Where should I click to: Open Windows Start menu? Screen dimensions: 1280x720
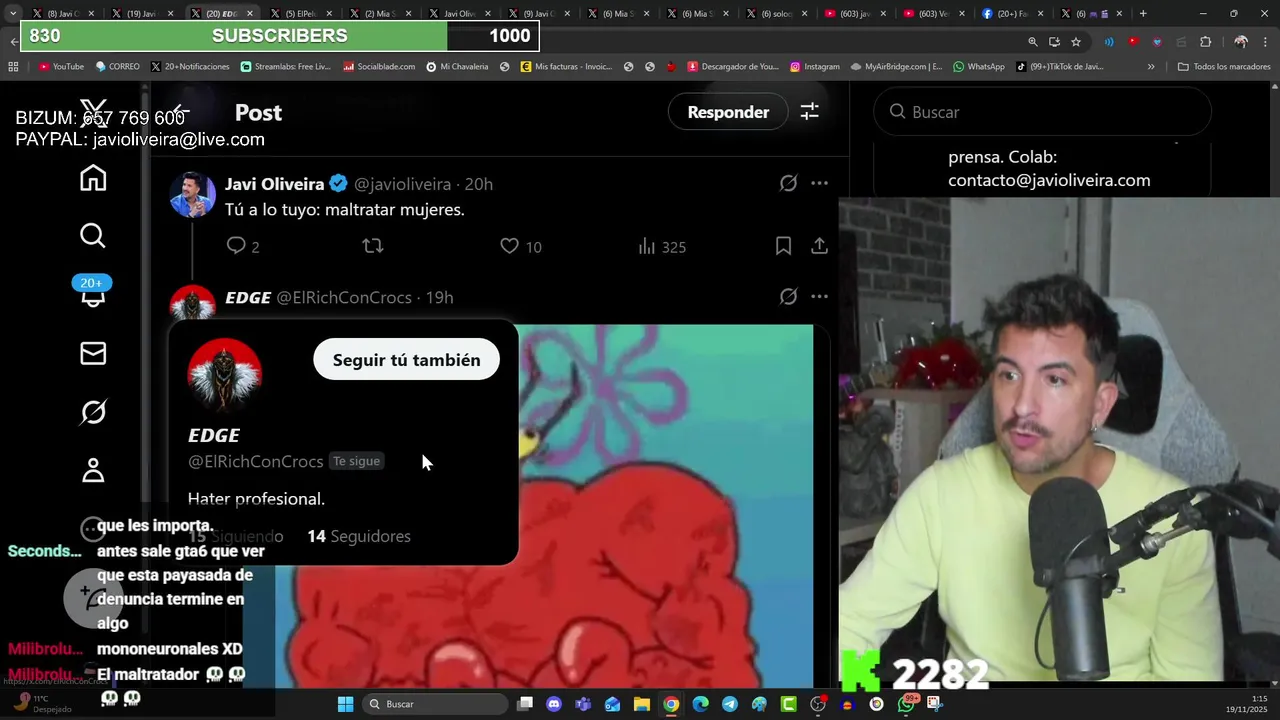coord(345,704)
